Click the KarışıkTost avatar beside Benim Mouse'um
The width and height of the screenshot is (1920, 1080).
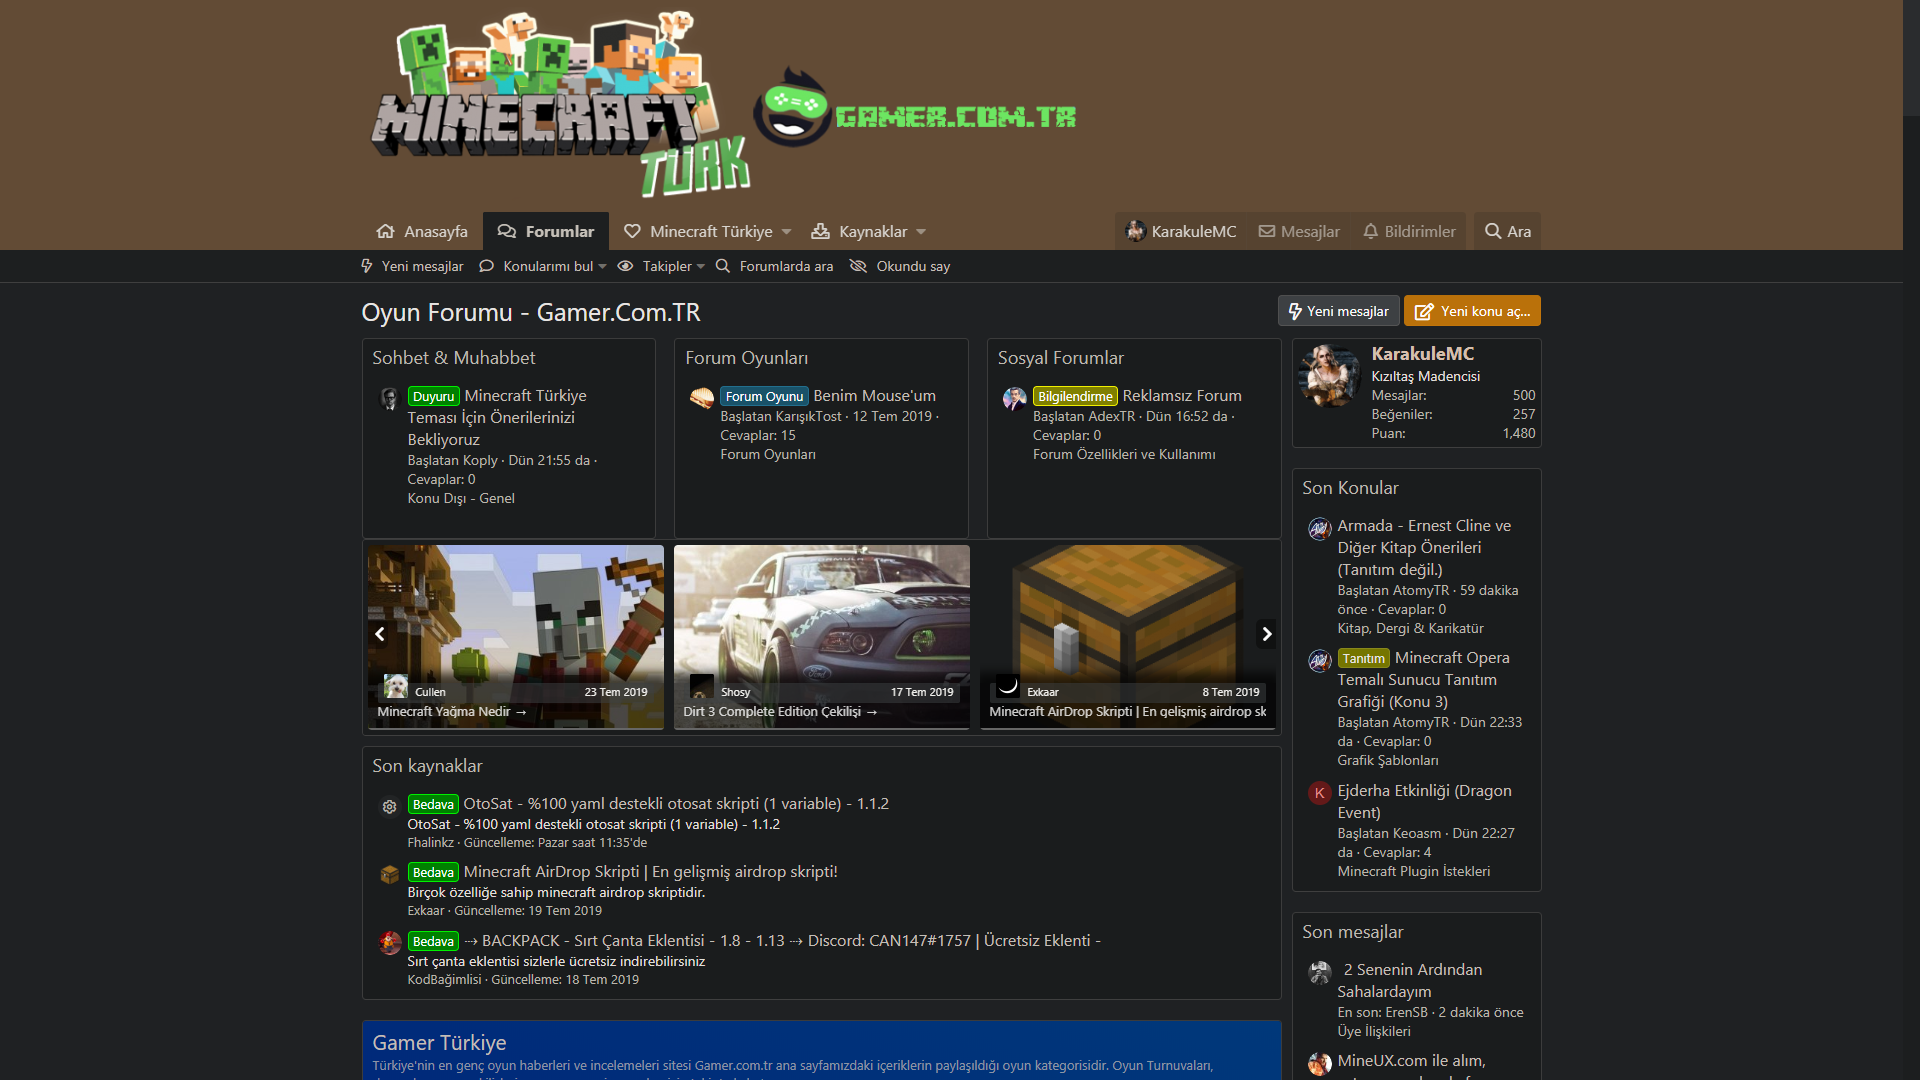[x=702, y=398]
